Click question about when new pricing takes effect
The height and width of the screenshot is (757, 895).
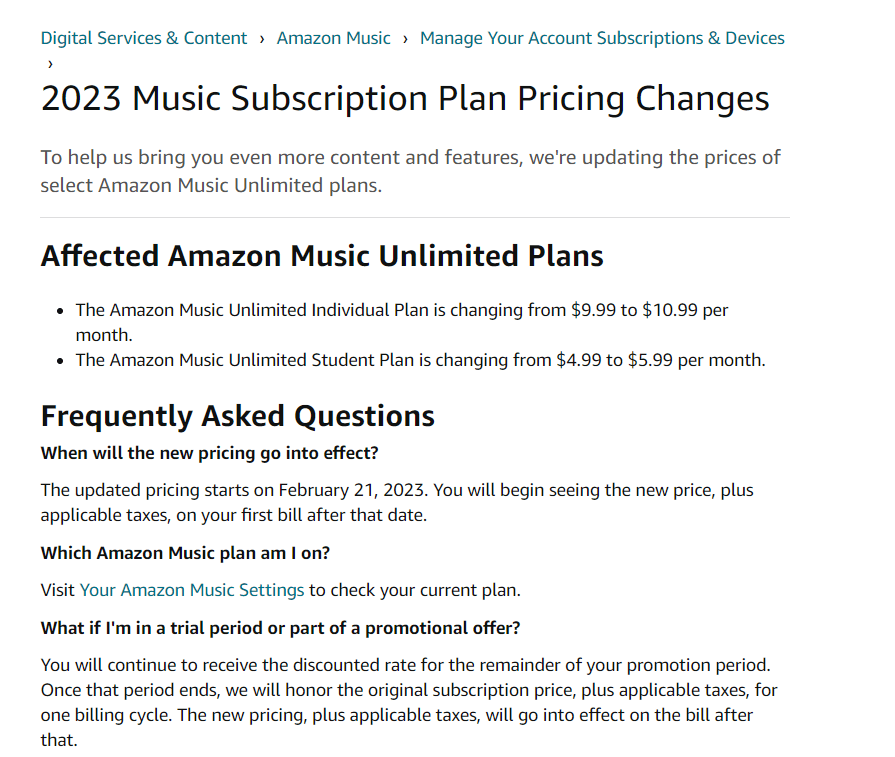(x=209, y=453)
